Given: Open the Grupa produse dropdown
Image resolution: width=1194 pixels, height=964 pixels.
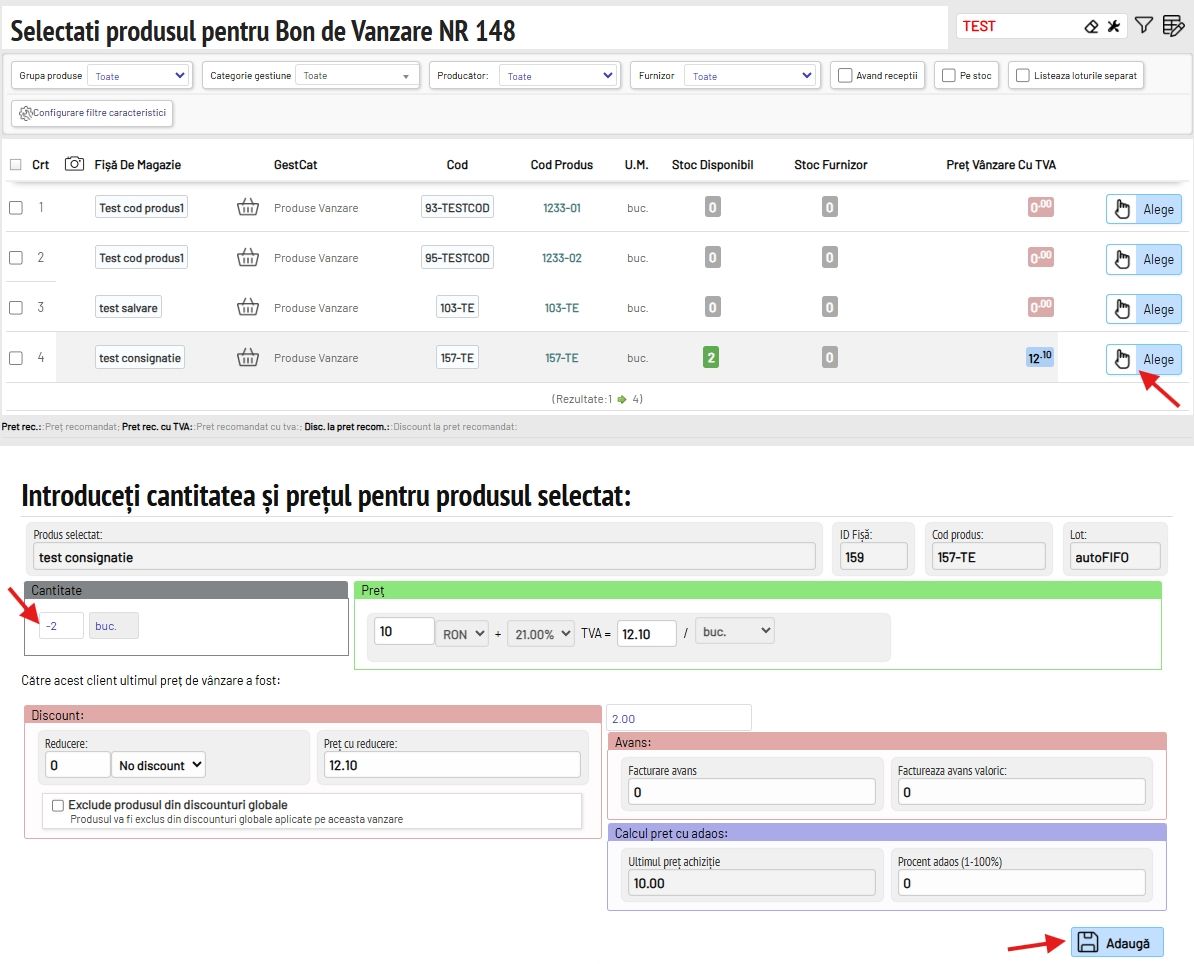Looking at the screenshot, I should coord(138,76).
